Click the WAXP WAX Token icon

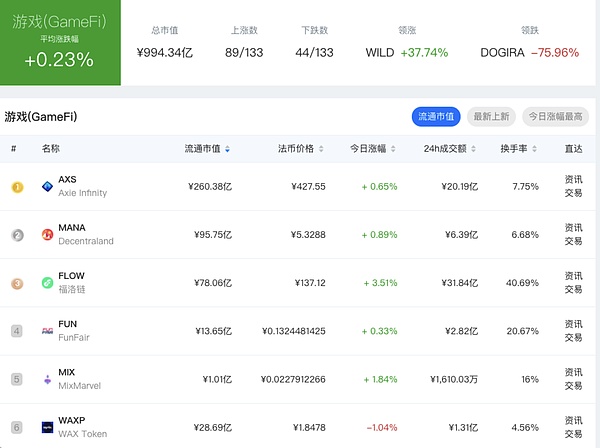pyautogui.click(x=47, y=427)
